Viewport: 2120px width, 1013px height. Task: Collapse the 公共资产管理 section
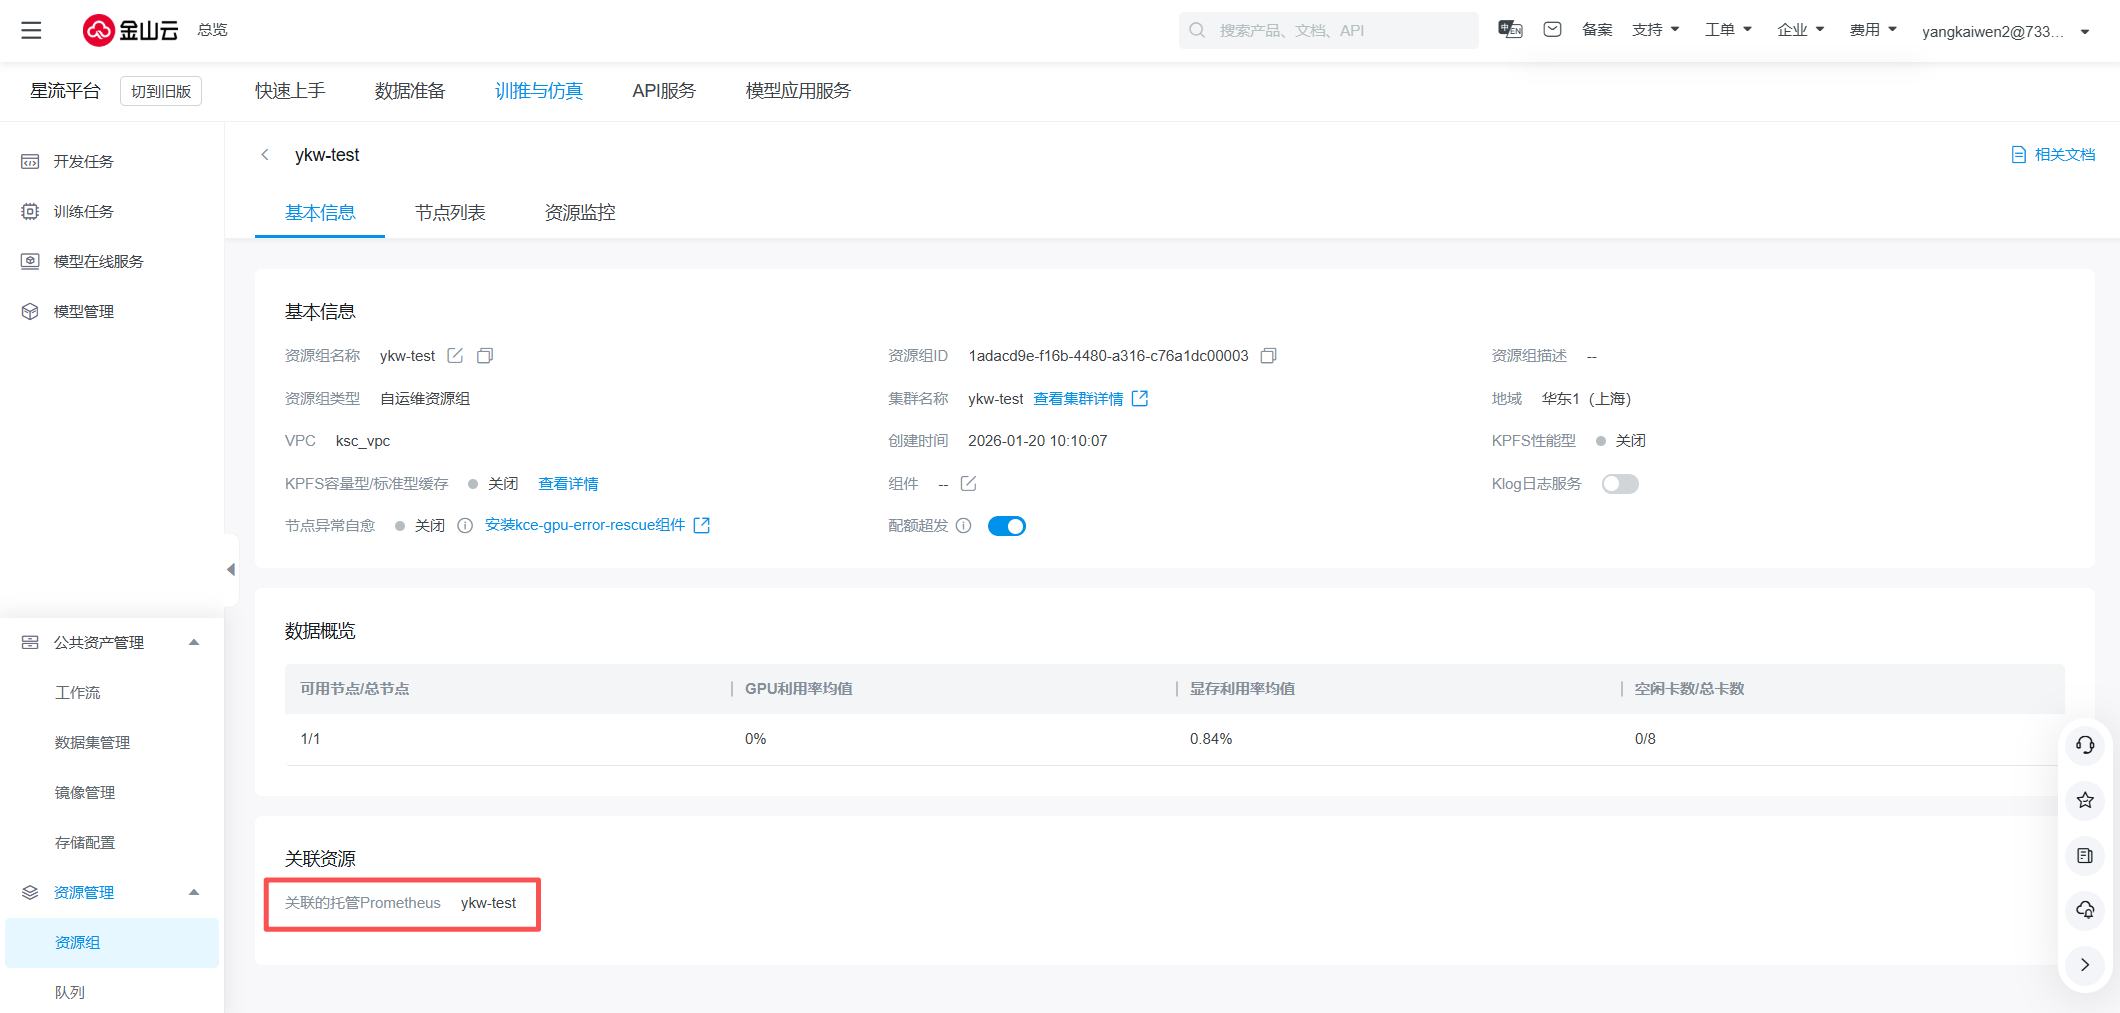tap(194, 642)
